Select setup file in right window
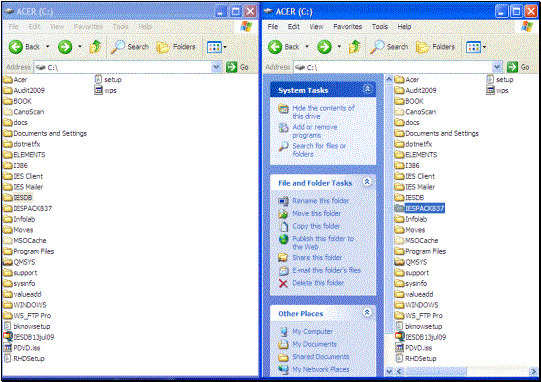 (x=500, y=80)
